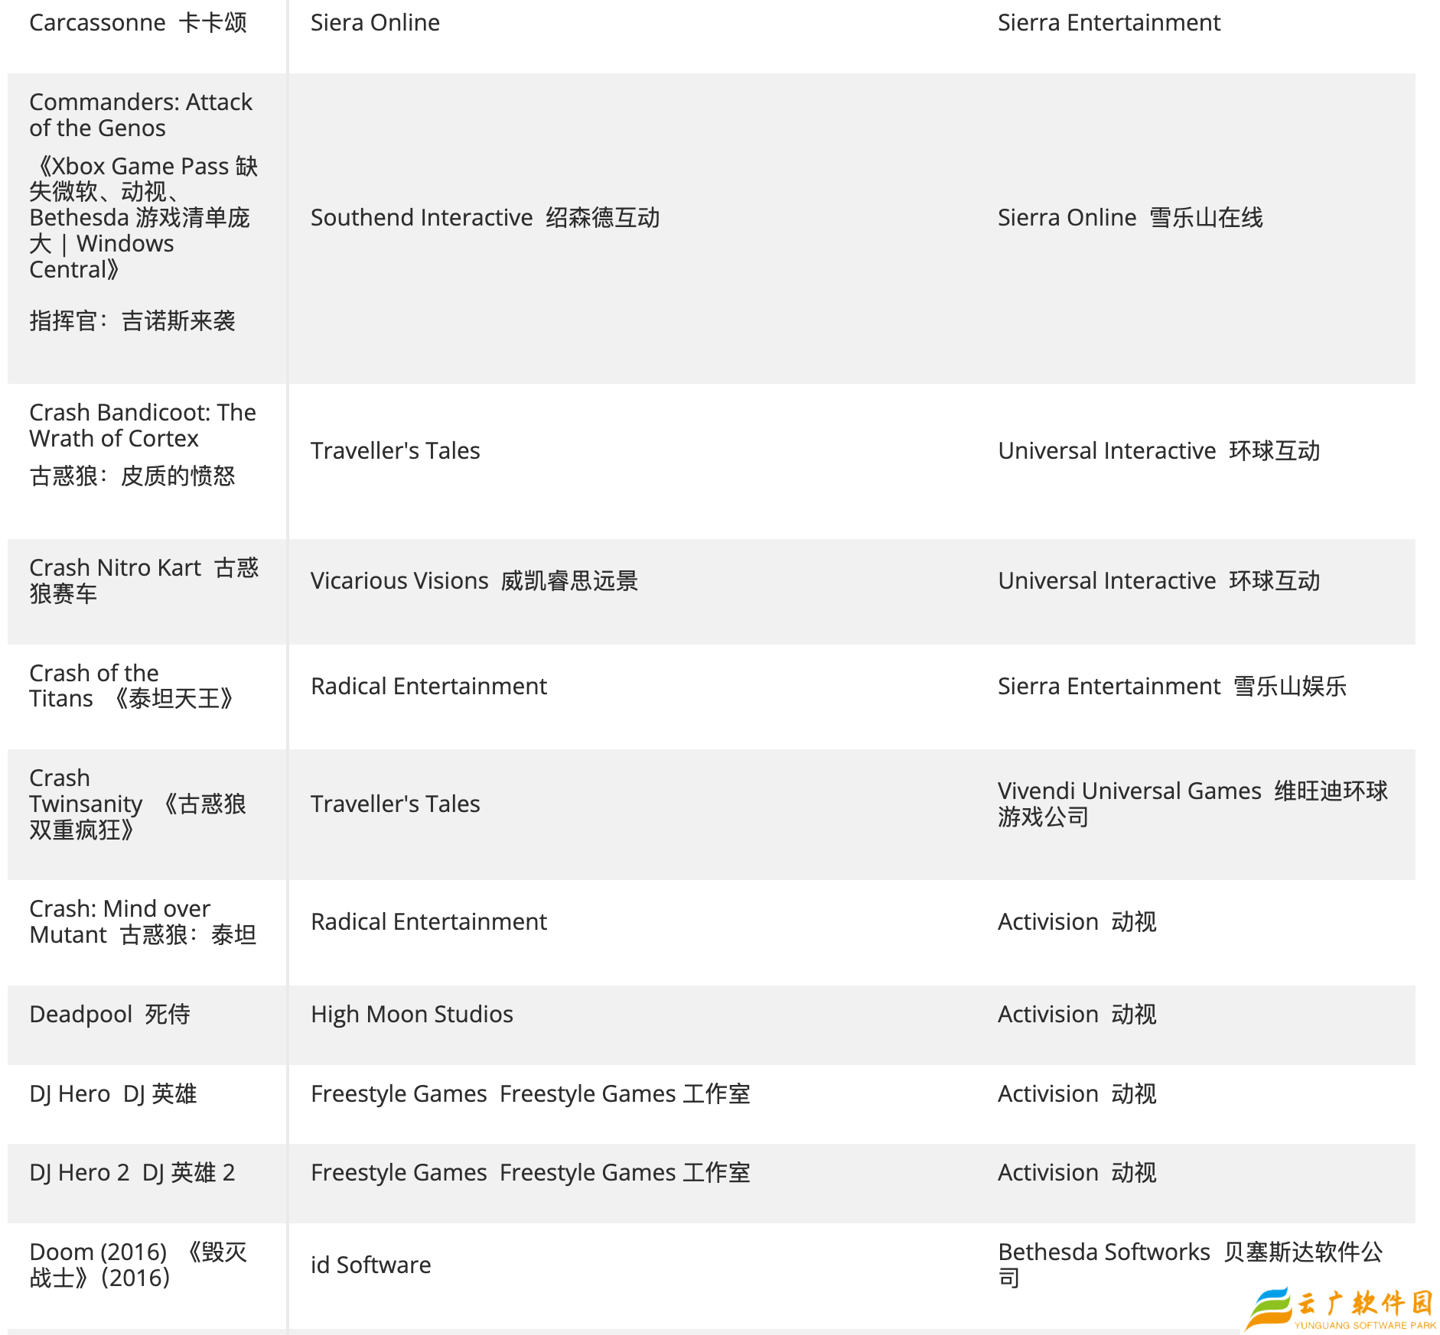Click 'Commanders: Attack of the Genos' title

(x=141, y=115)
